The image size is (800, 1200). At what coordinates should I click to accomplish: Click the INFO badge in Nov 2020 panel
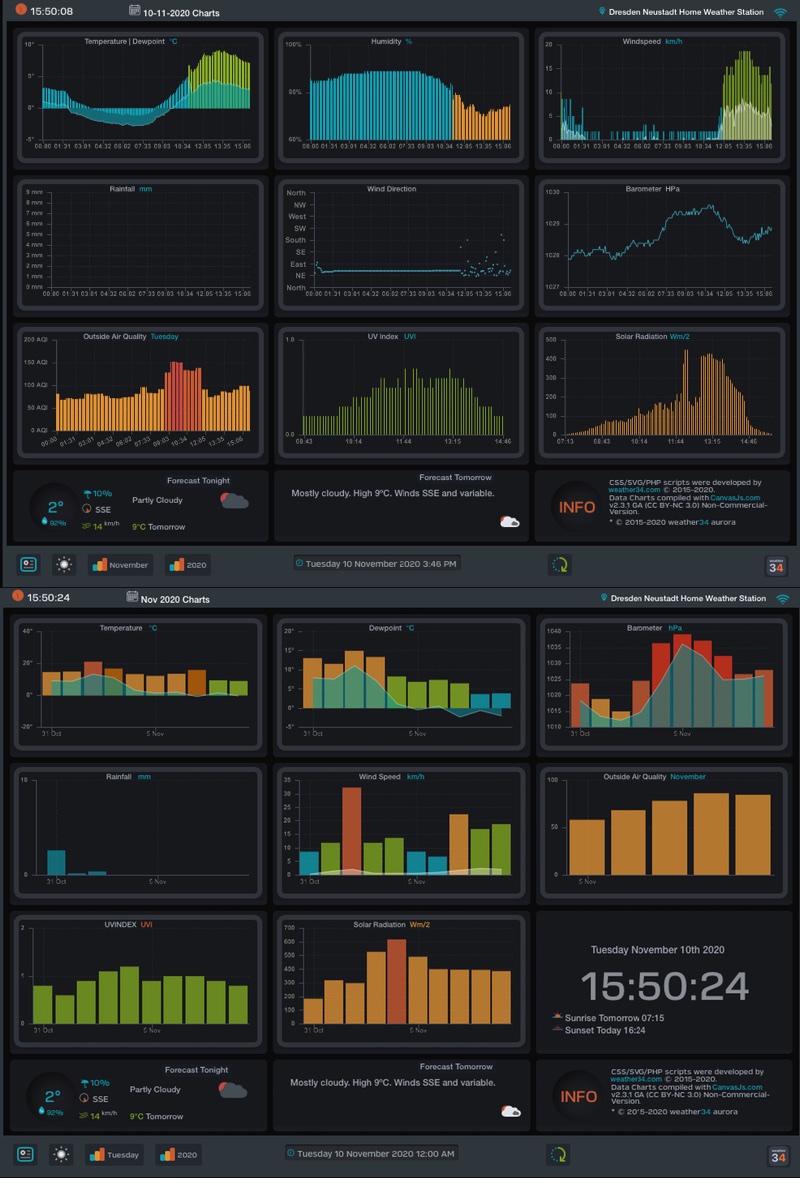578,1096
